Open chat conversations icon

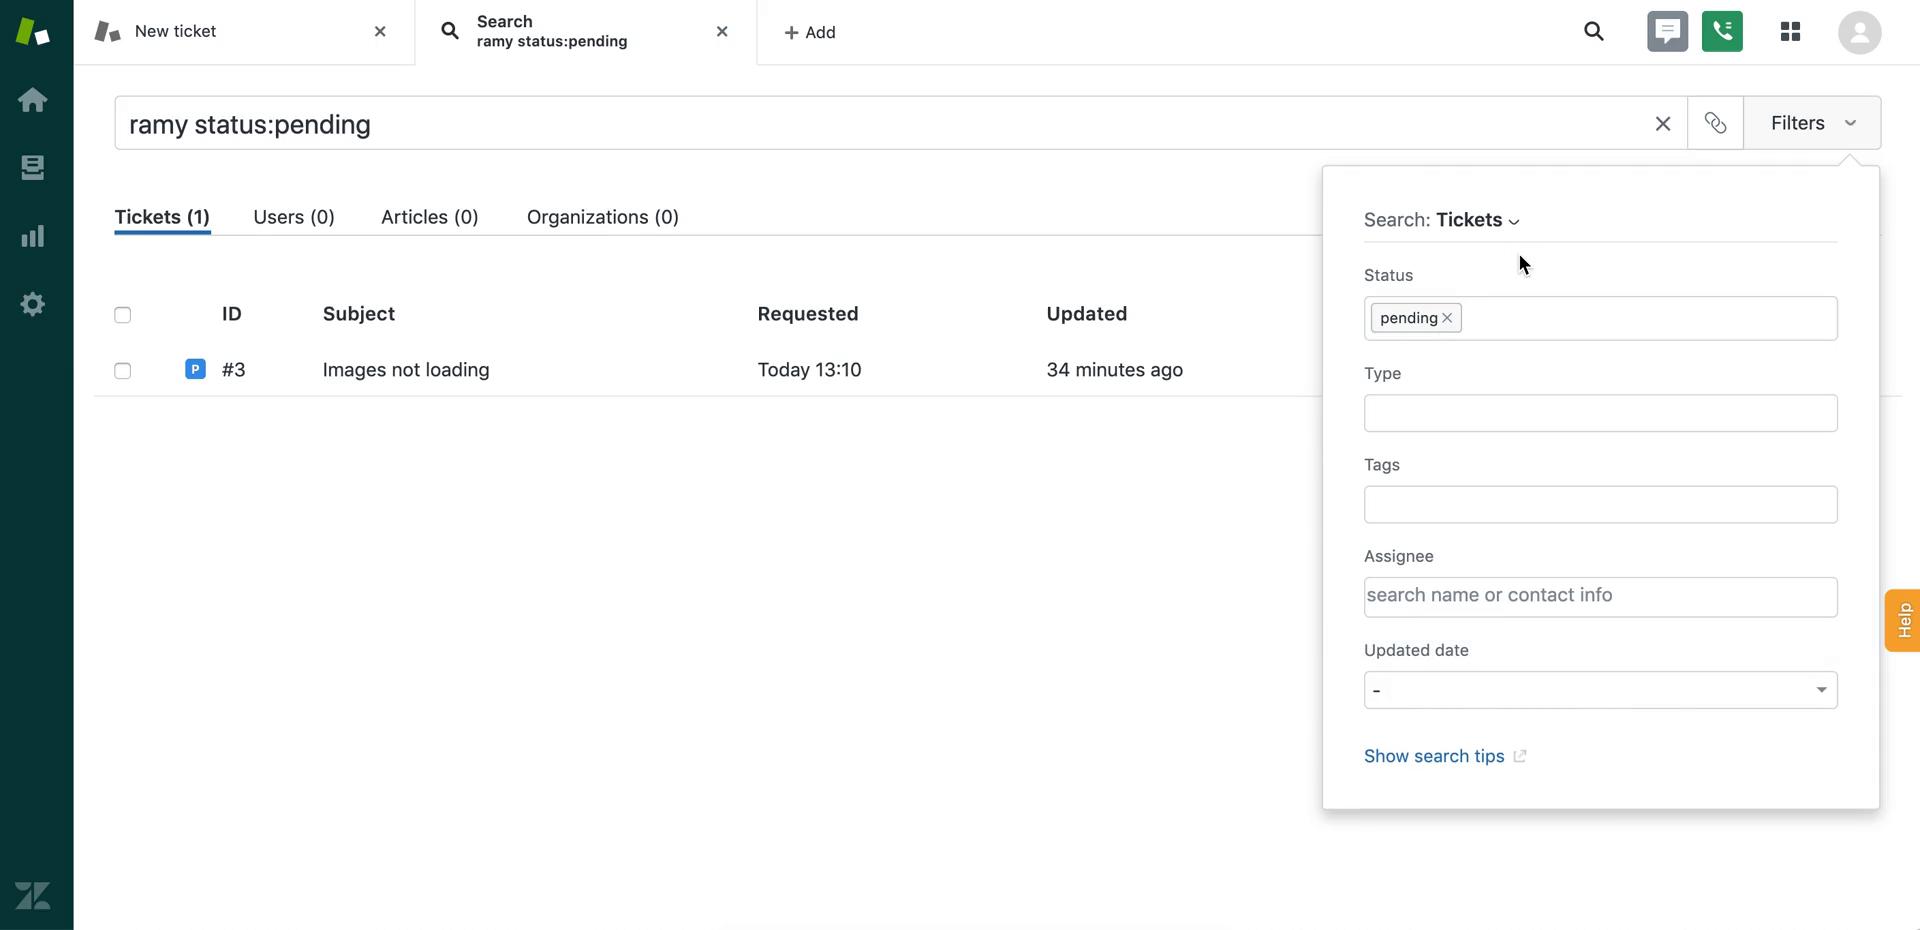click(1667, 32)
